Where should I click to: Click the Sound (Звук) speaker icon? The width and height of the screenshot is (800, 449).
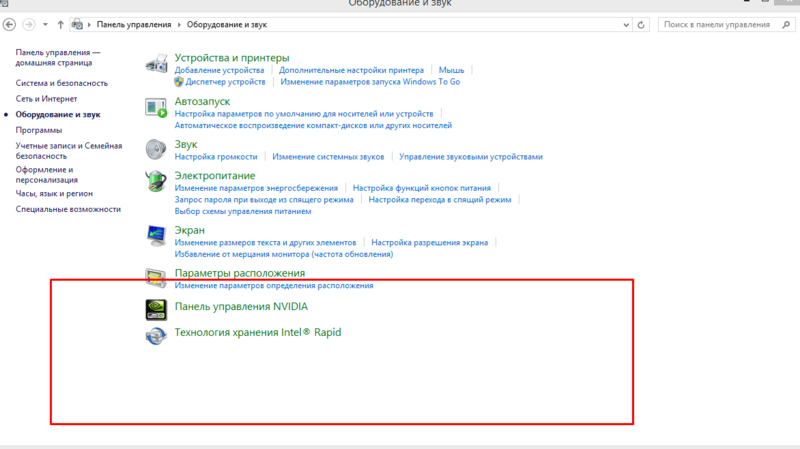(156, 149)
